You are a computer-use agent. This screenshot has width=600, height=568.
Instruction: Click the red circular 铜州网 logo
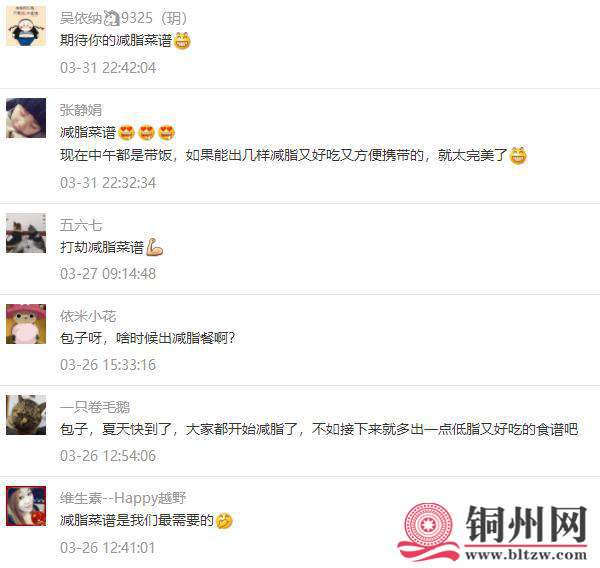click(429, 530)
